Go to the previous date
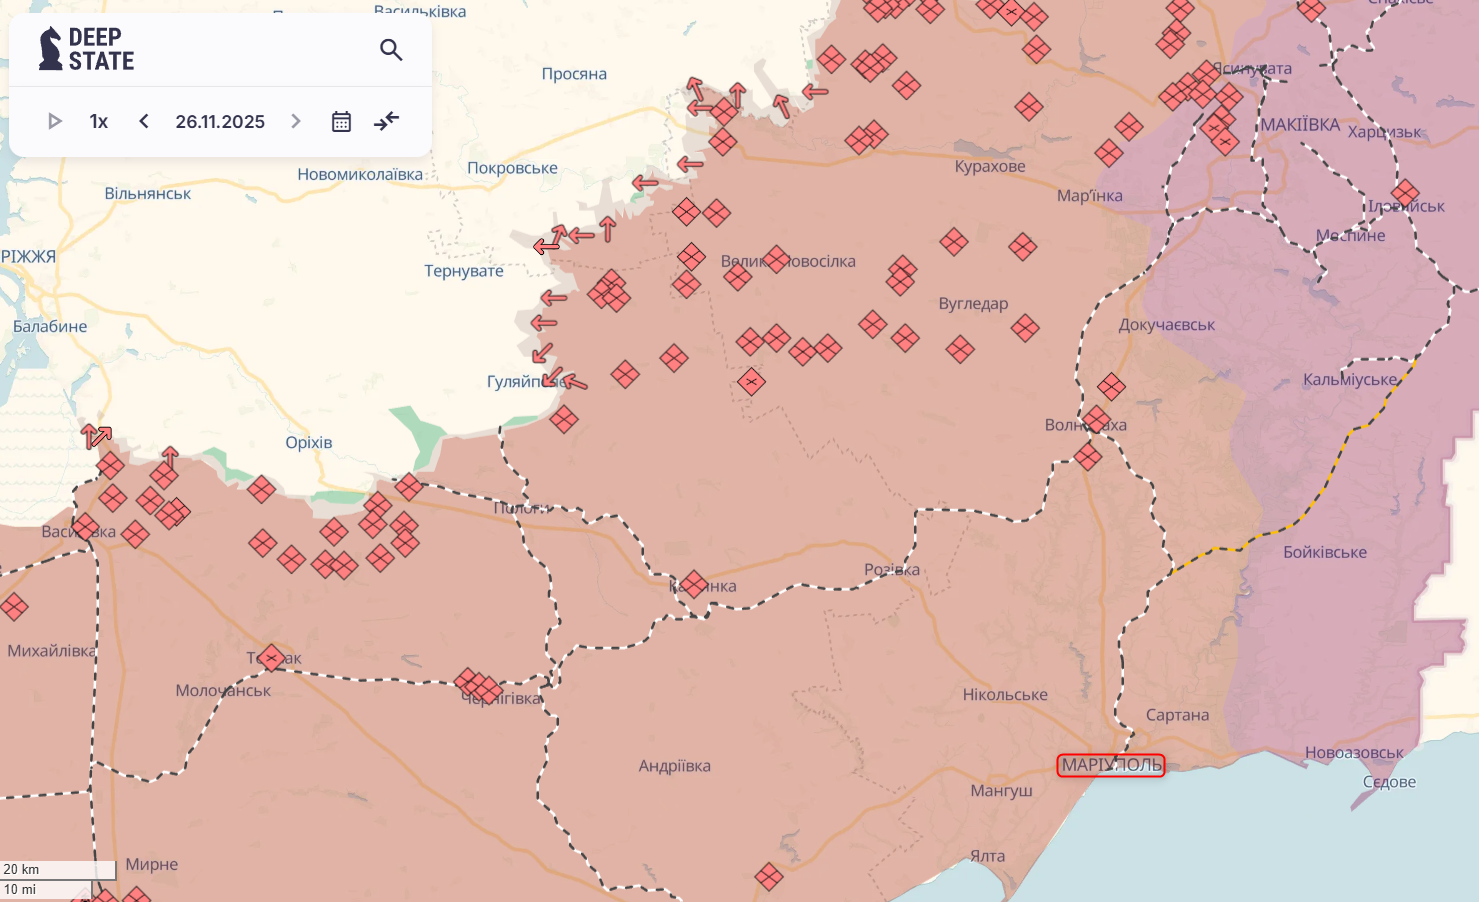The image size is (1479, 902). click(144, 121)
